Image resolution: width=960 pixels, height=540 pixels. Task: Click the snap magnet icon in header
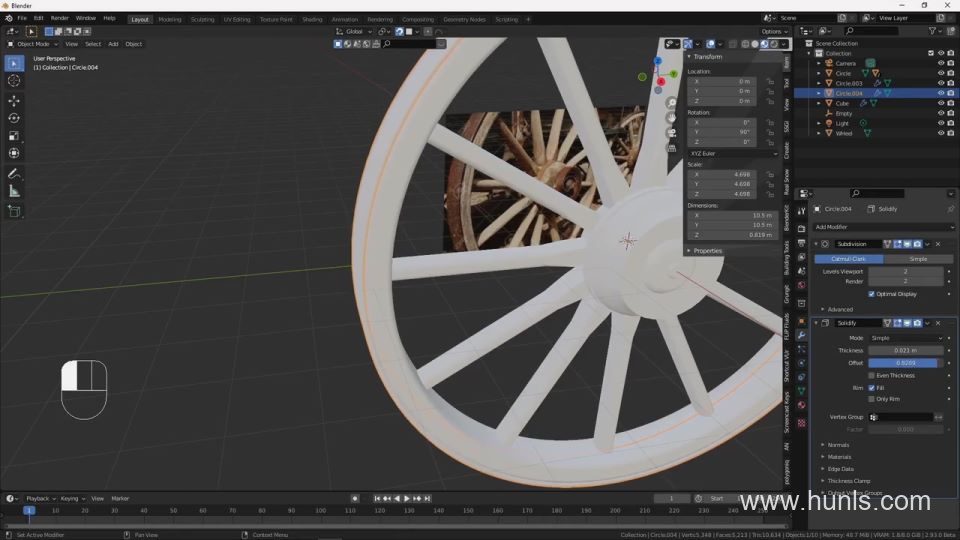(x=399, y=31)
